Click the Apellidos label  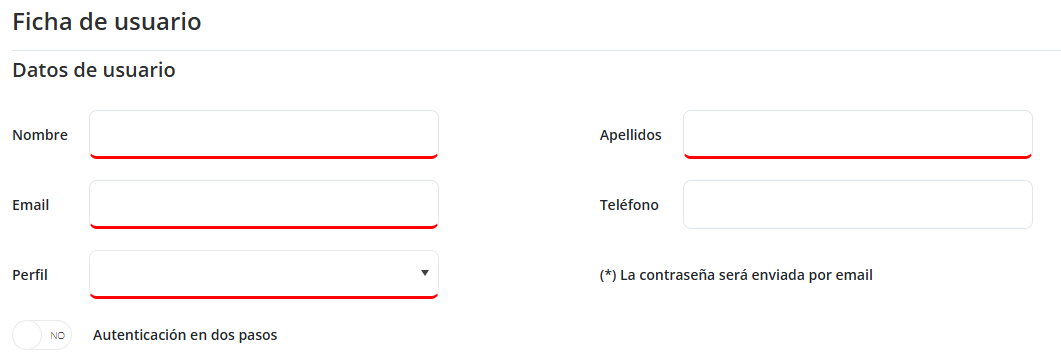pos(631,135)
